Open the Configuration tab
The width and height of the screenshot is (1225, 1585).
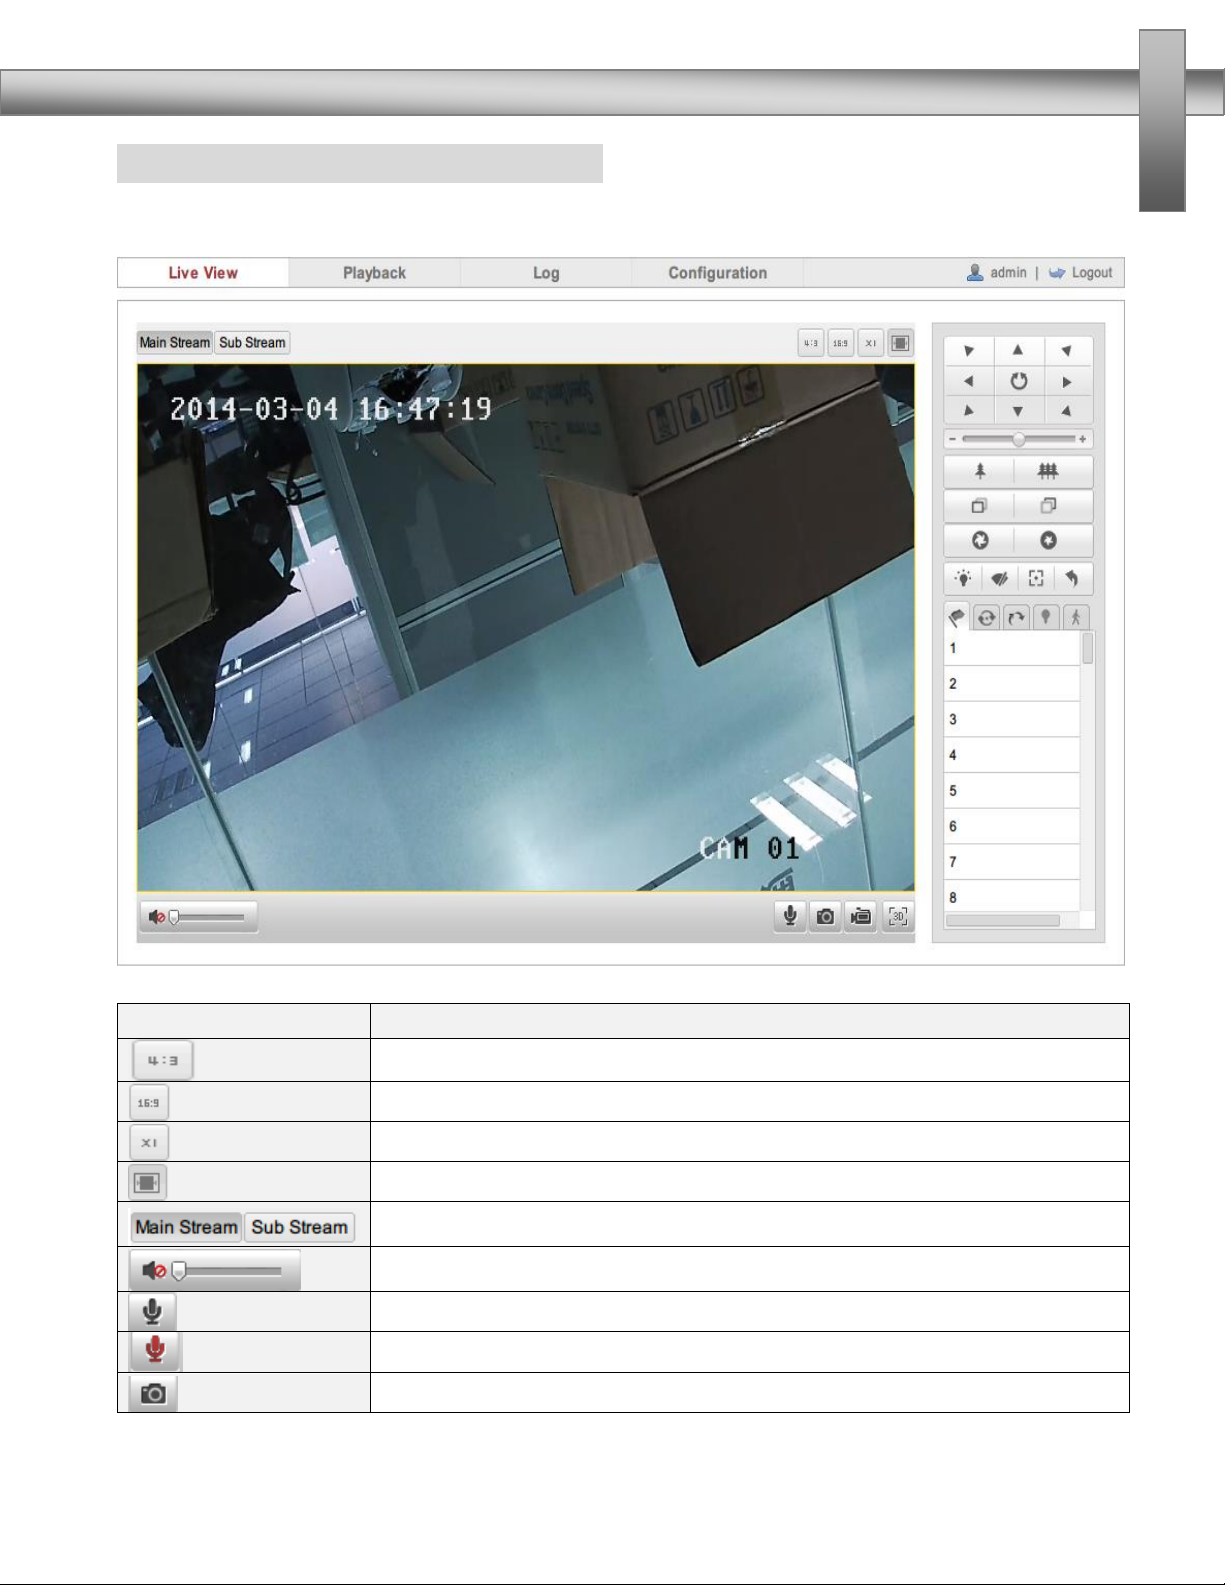(x=717, y=273)
